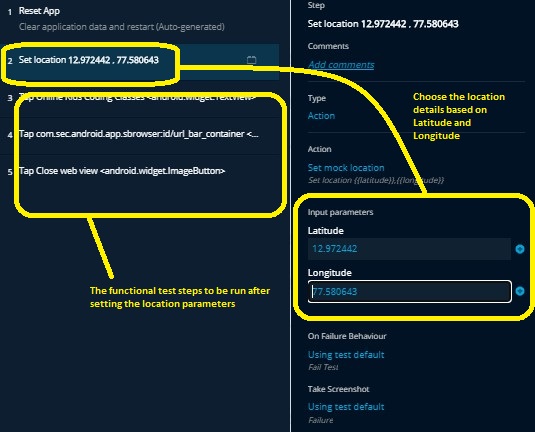This screenshot has width=535, height=432.
Task: Click the Input parameters section label
Action: coord(341,212)
